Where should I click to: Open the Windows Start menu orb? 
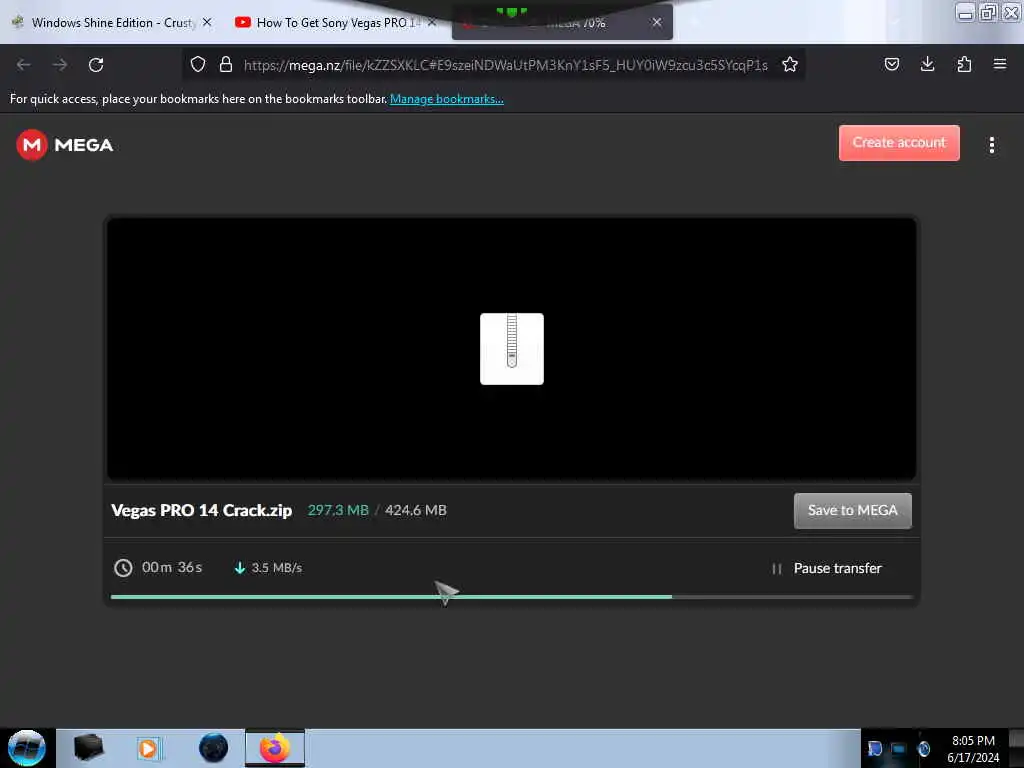(x=27, y=748)
